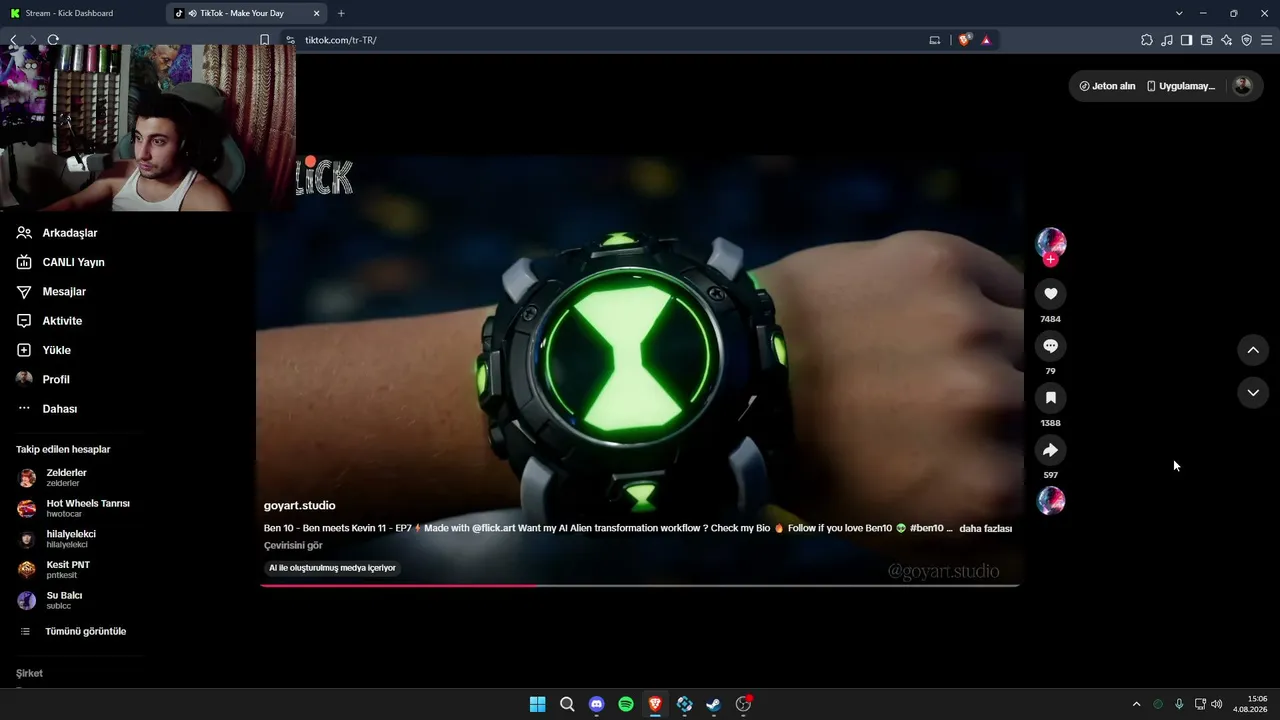
Task: Open the spinning sound disc of the video
Action: pyautogui.click(x=1050, y=500)
